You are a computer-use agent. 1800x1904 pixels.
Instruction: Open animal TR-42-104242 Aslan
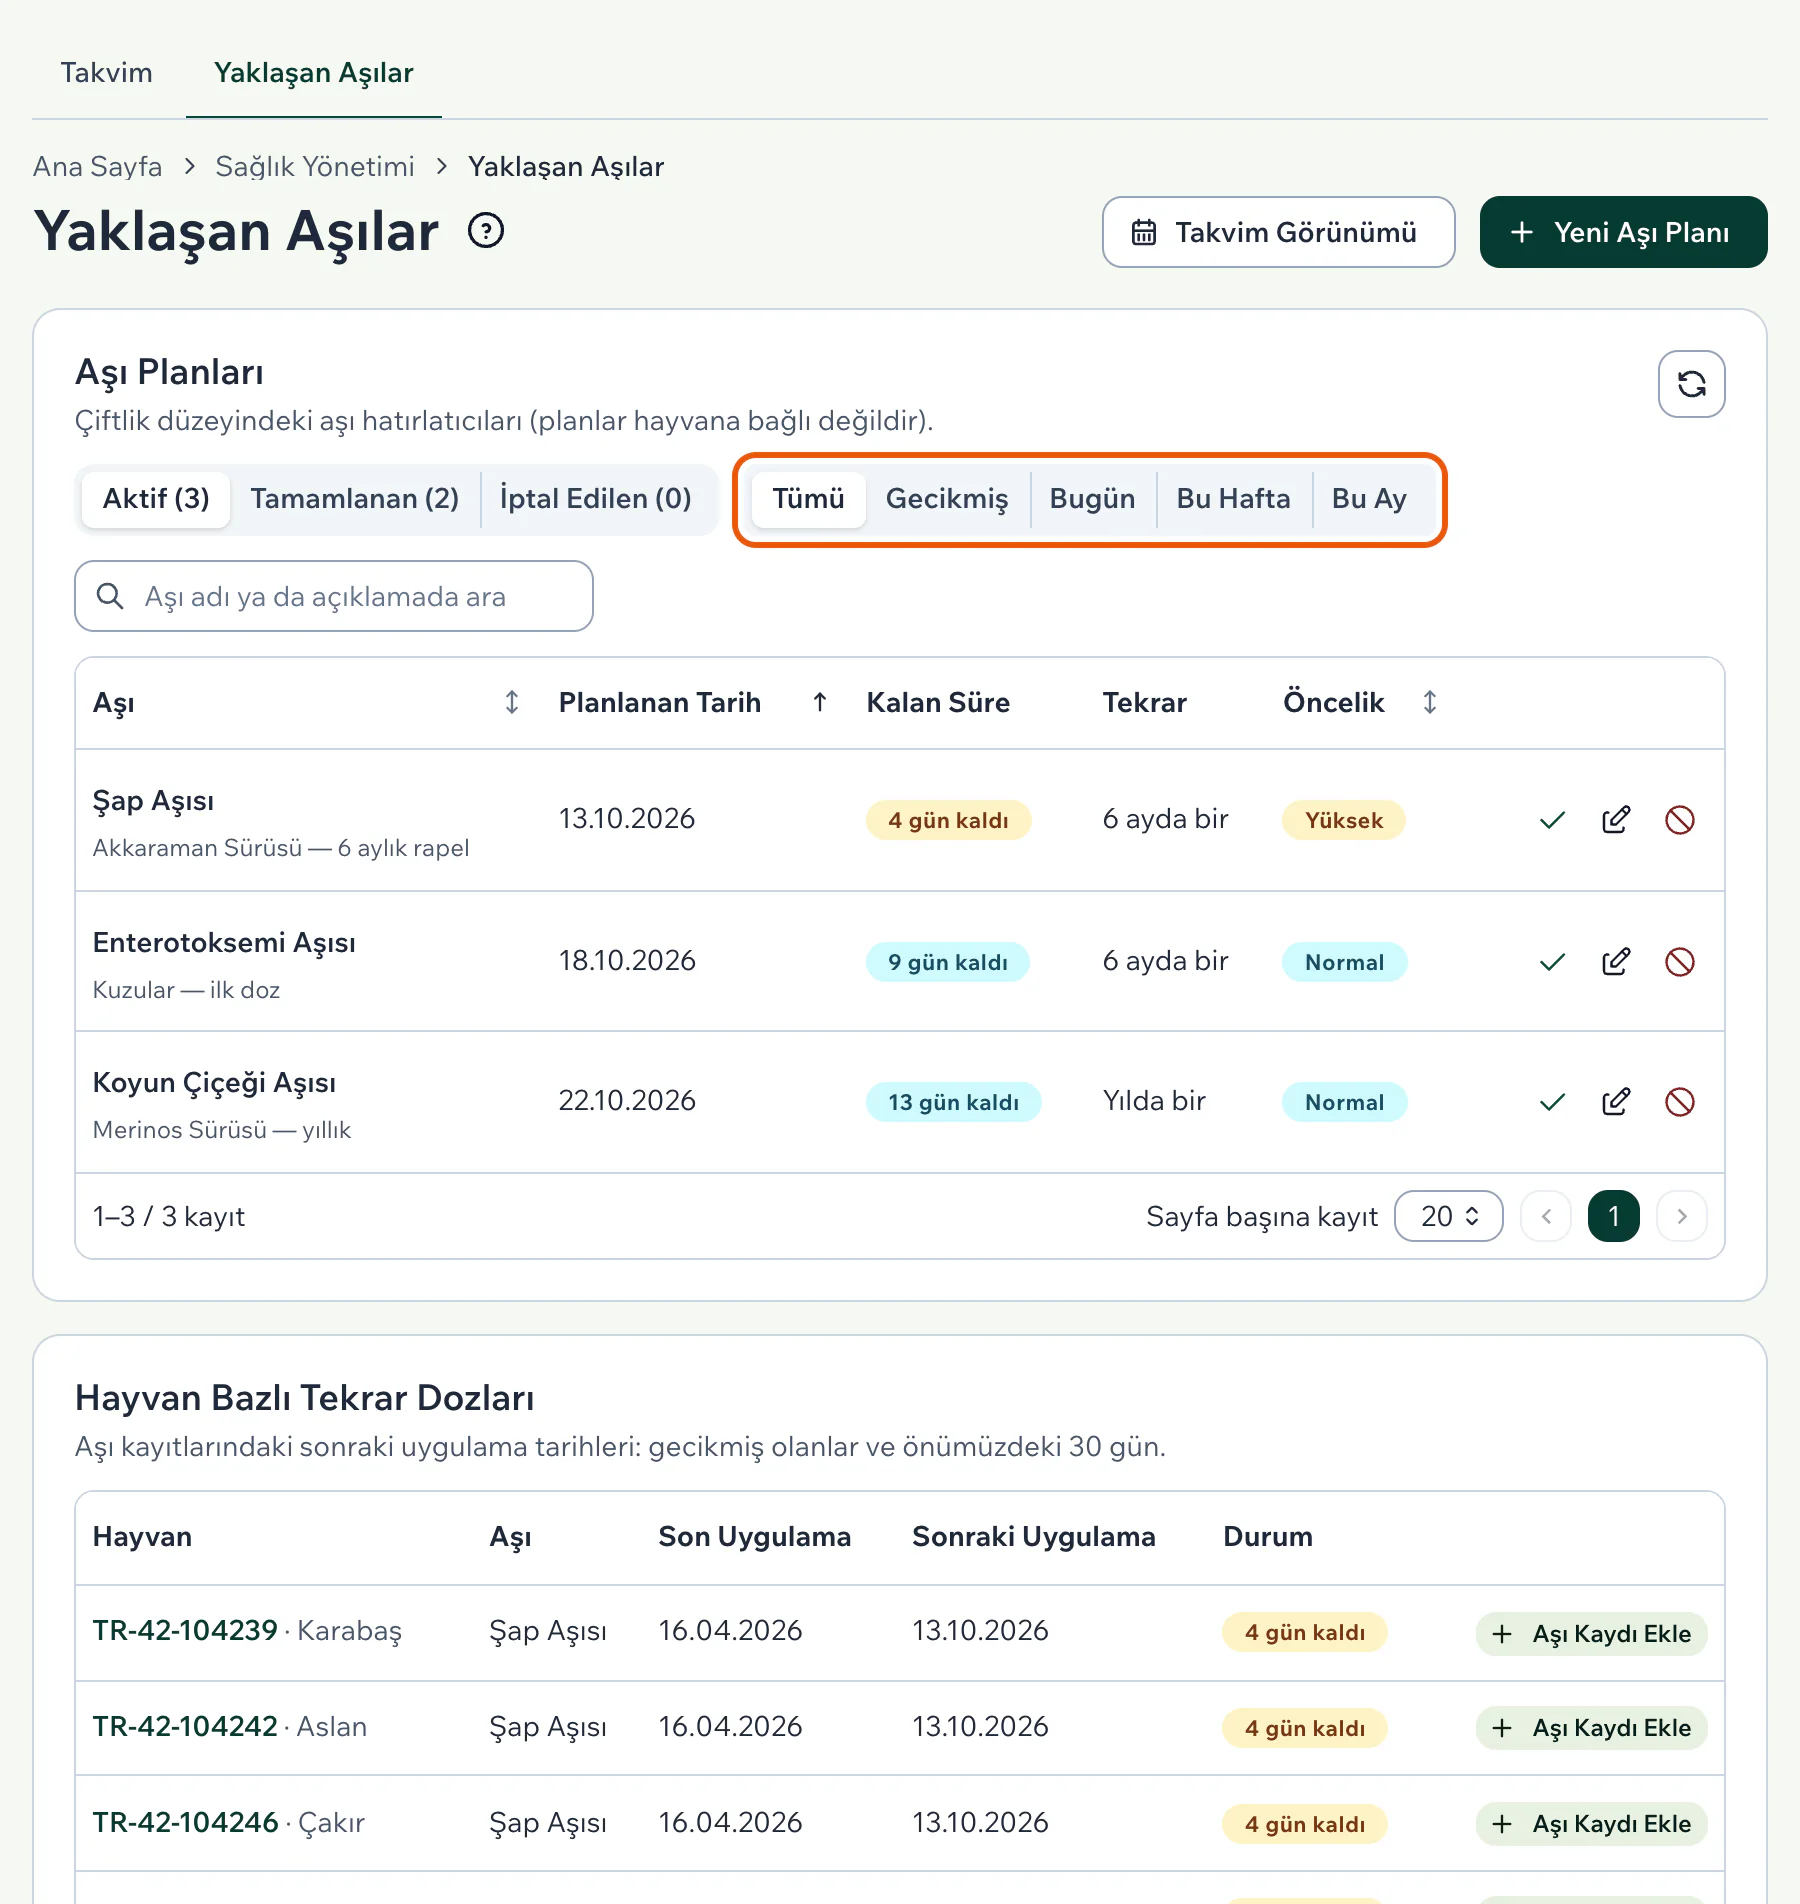(x=230, y=1727)
